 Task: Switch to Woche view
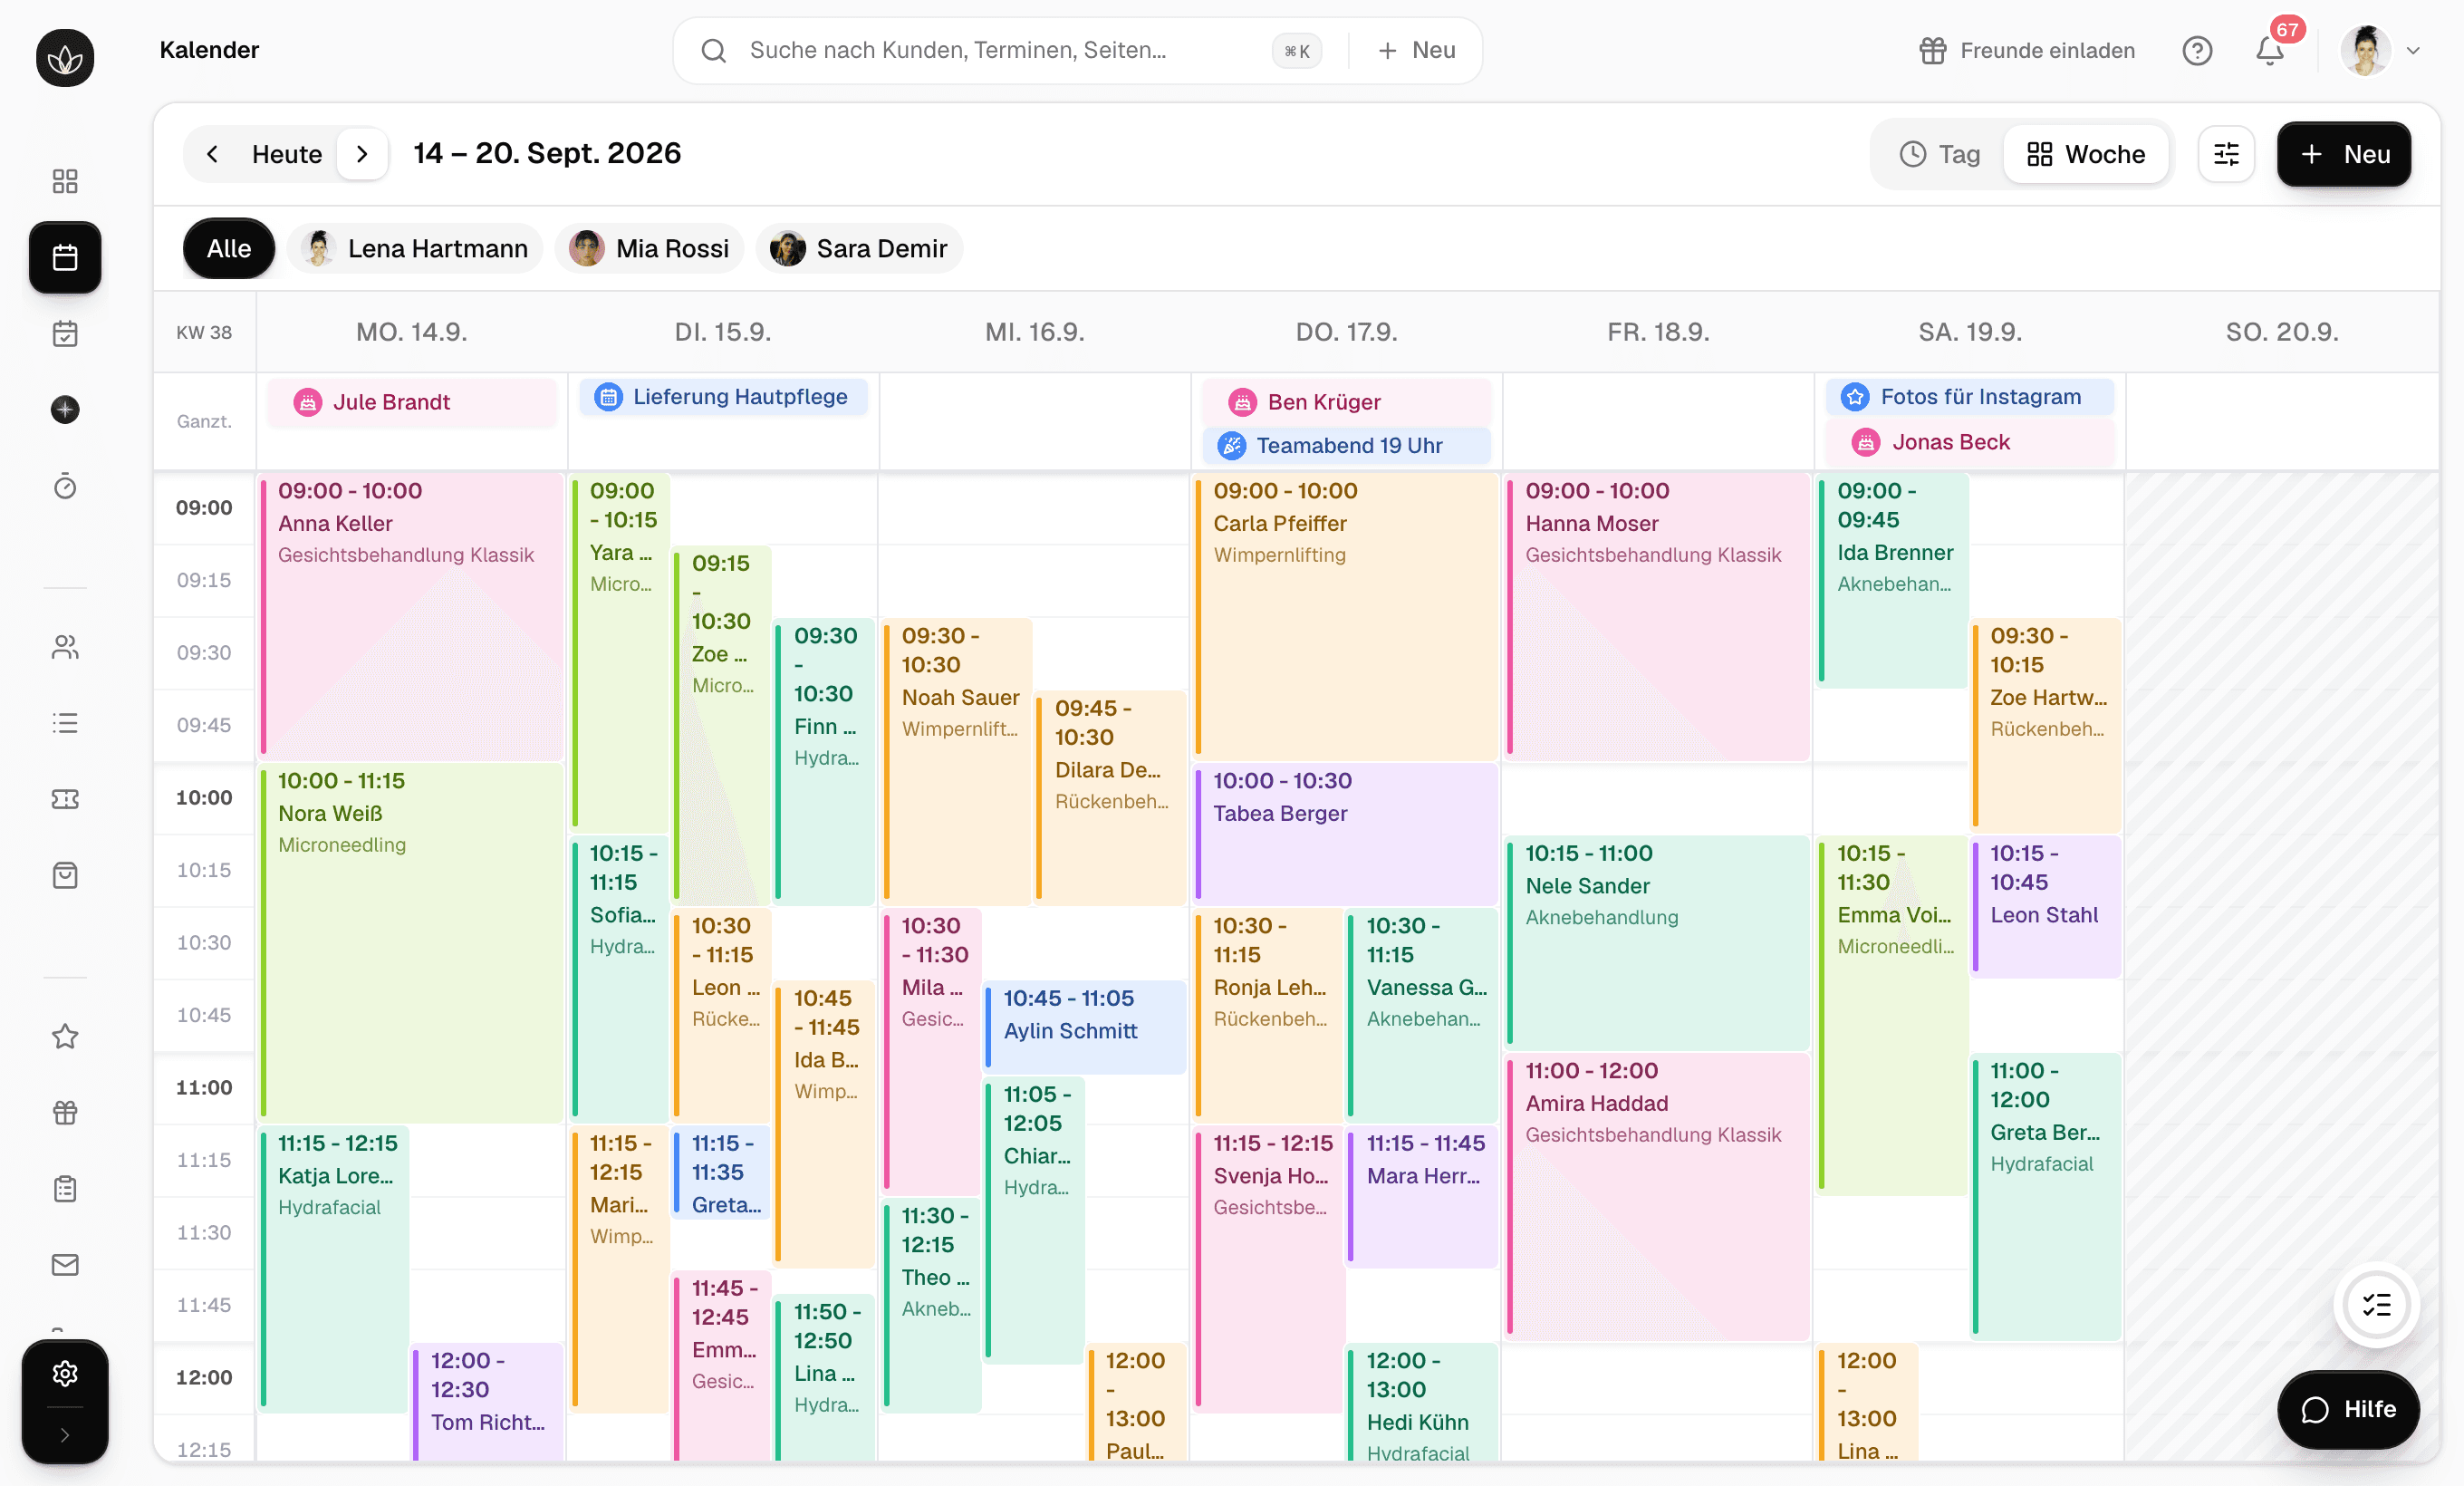[x=2086, y=154]
